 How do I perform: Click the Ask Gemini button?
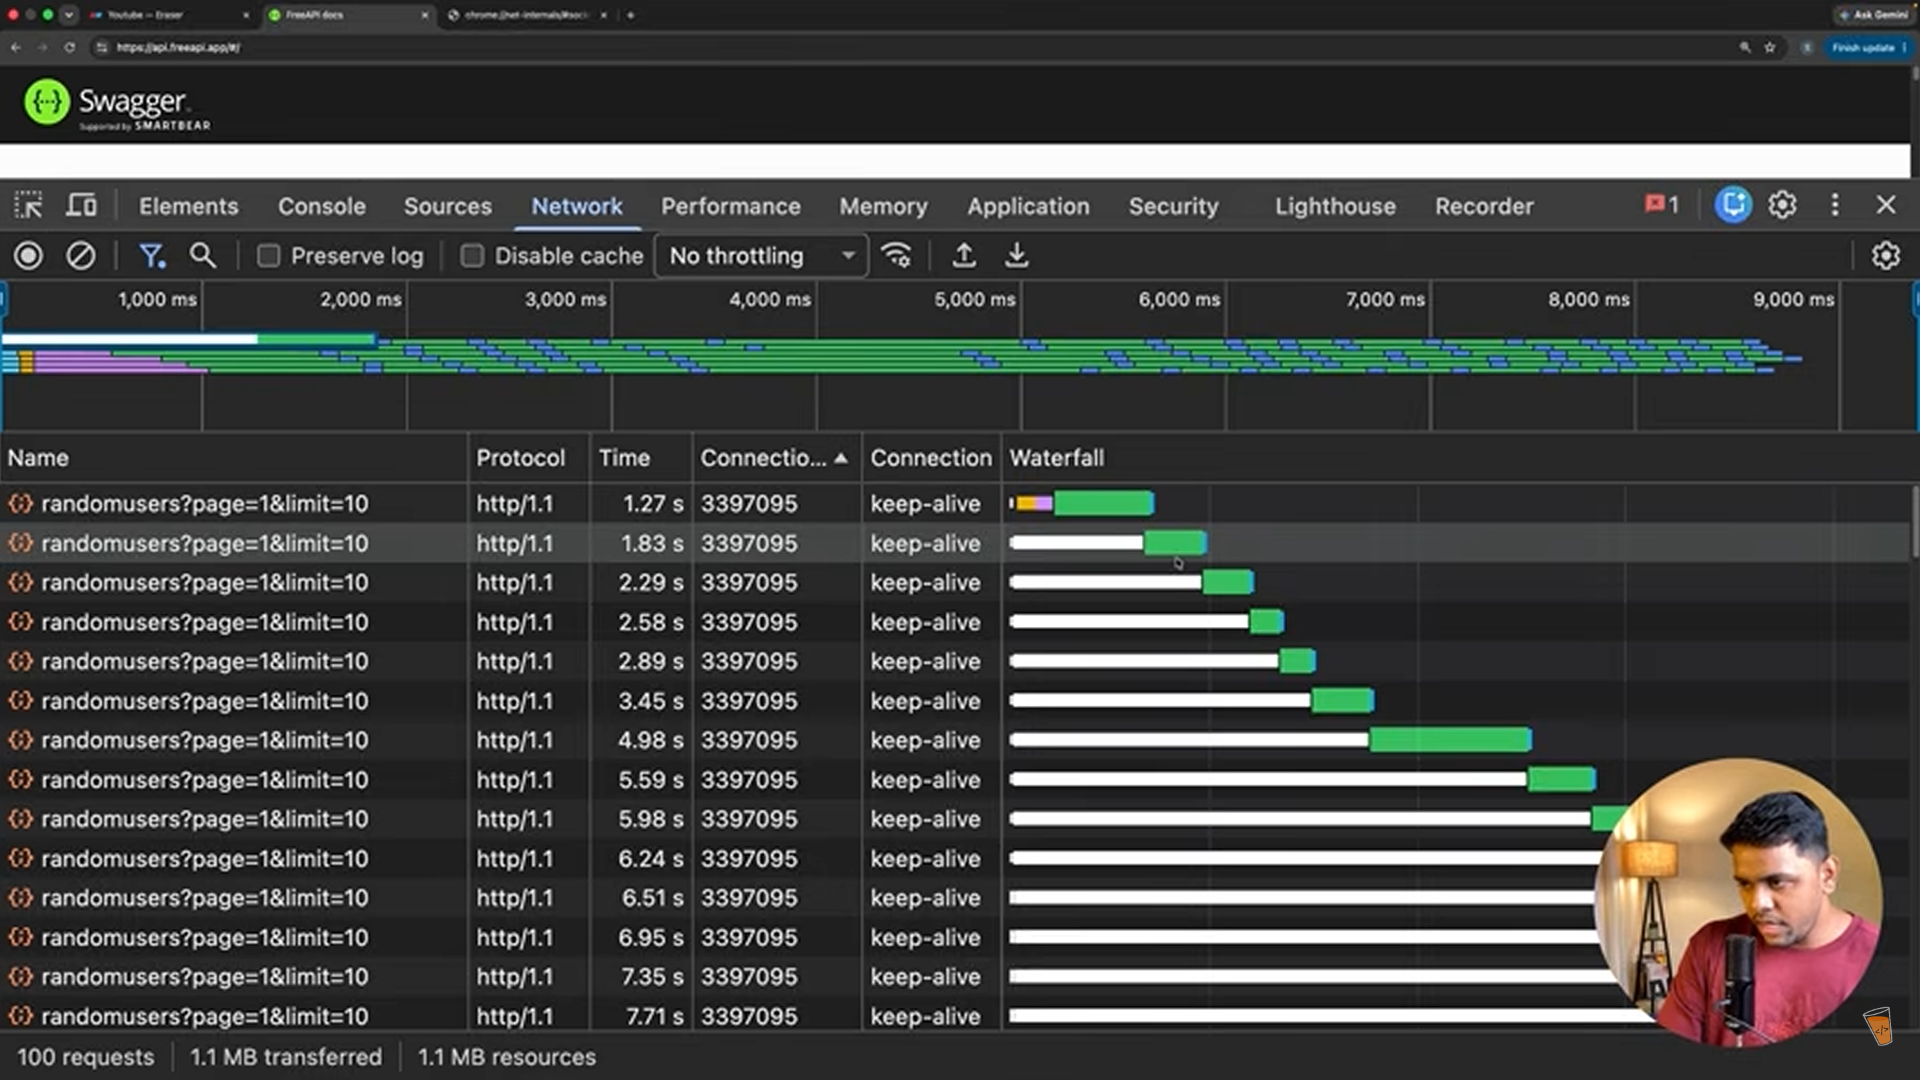pyautogui.click(x=1873, y=15)
